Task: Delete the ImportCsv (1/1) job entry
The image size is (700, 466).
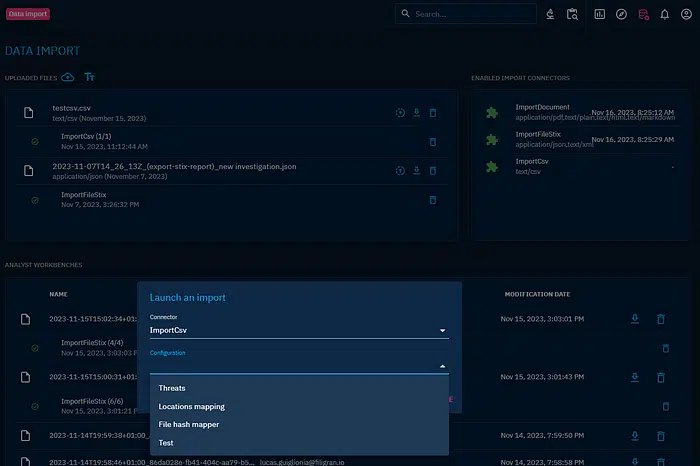Action: tap(433, 142)
